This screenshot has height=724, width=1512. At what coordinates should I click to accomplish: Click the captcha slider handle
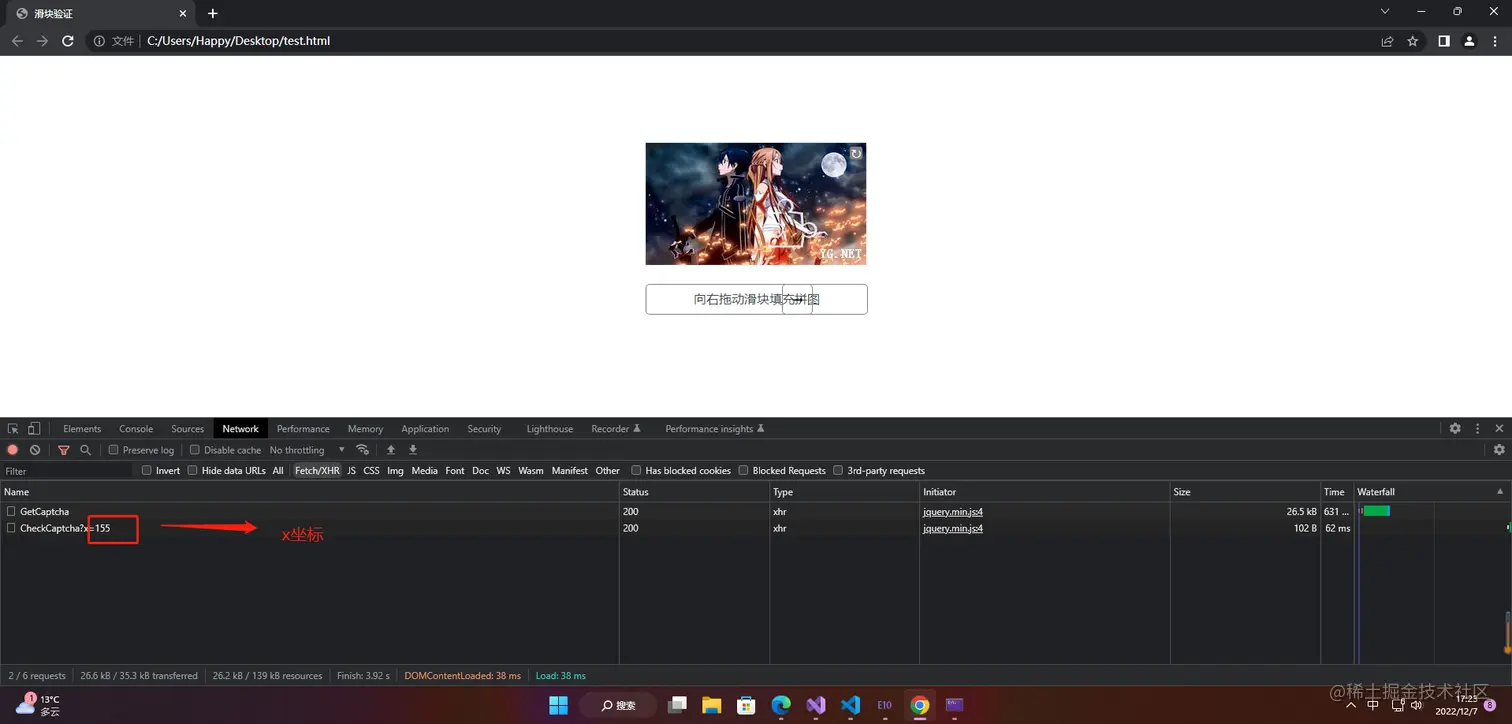point(797,299)
